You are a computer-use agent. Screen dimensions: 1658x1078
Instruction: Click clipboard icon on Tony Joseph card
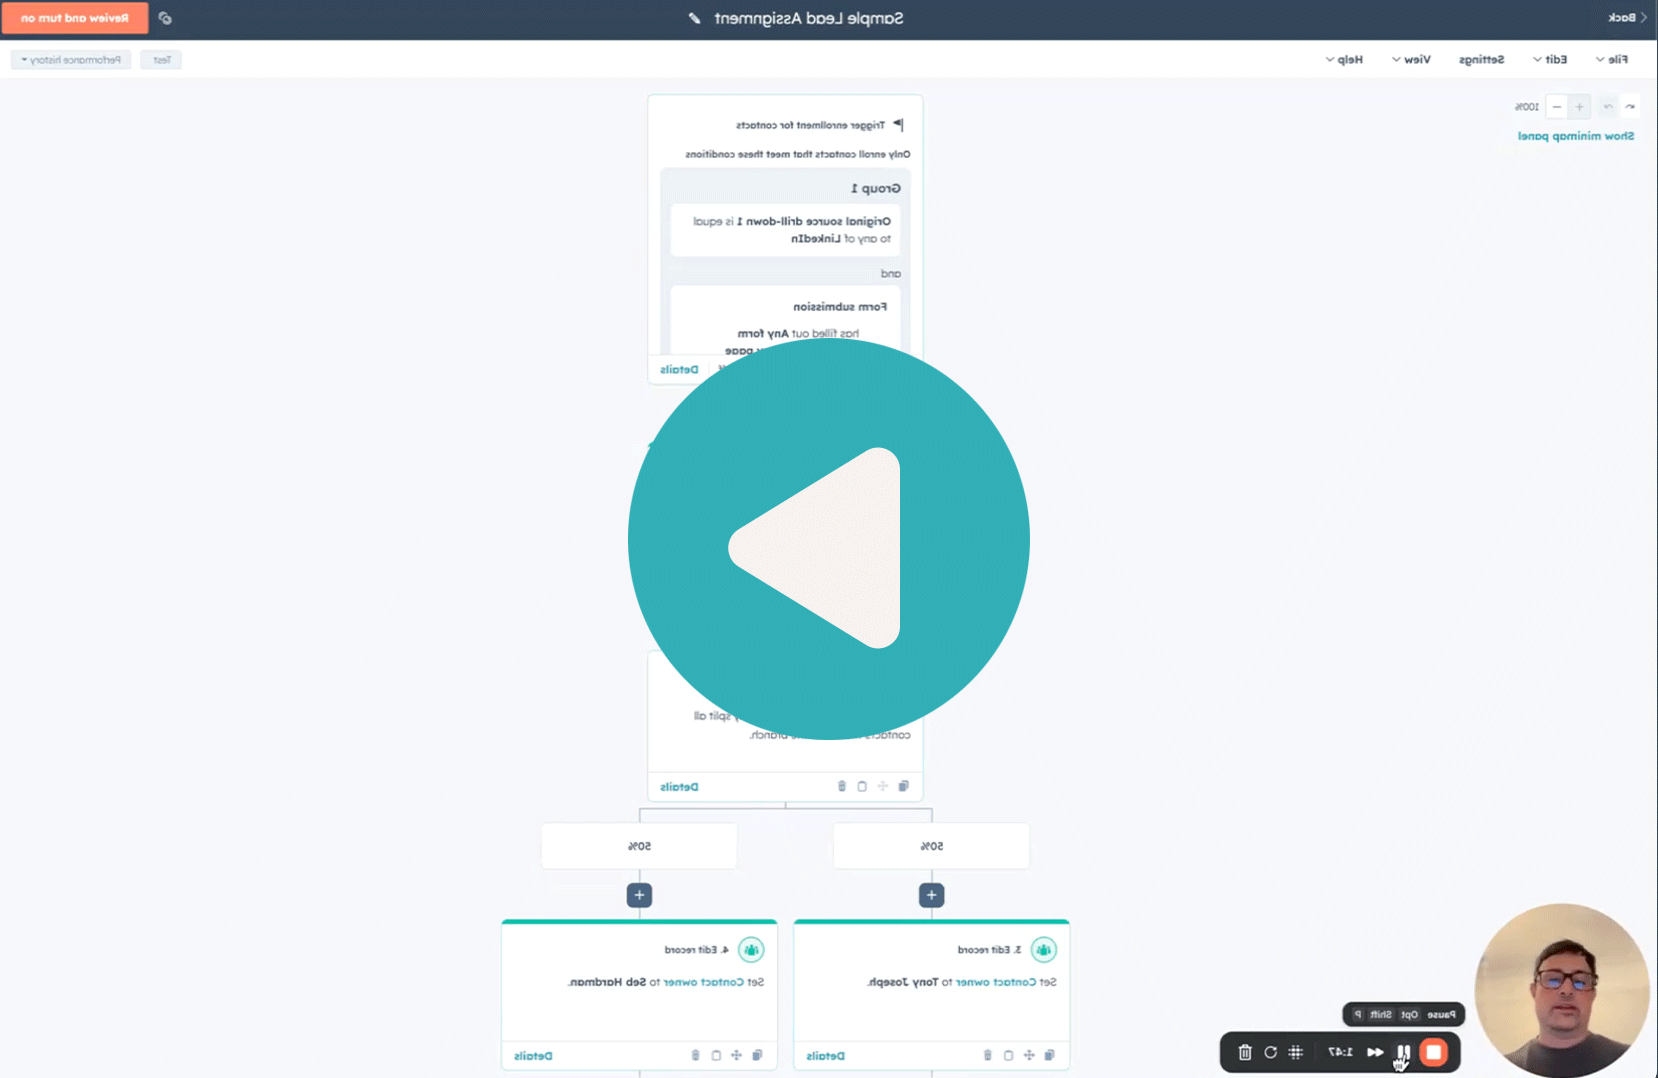(1008, 1055)
